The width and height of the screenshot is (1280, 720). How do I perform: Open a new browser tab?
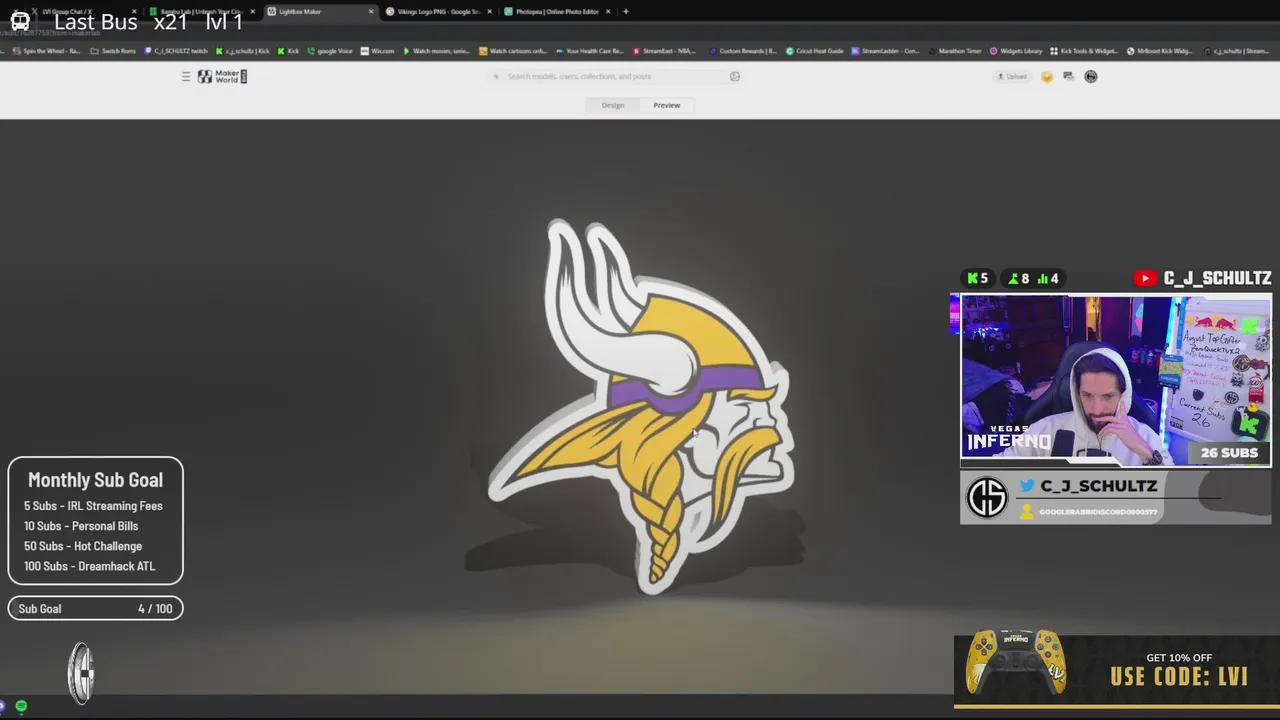626,12
